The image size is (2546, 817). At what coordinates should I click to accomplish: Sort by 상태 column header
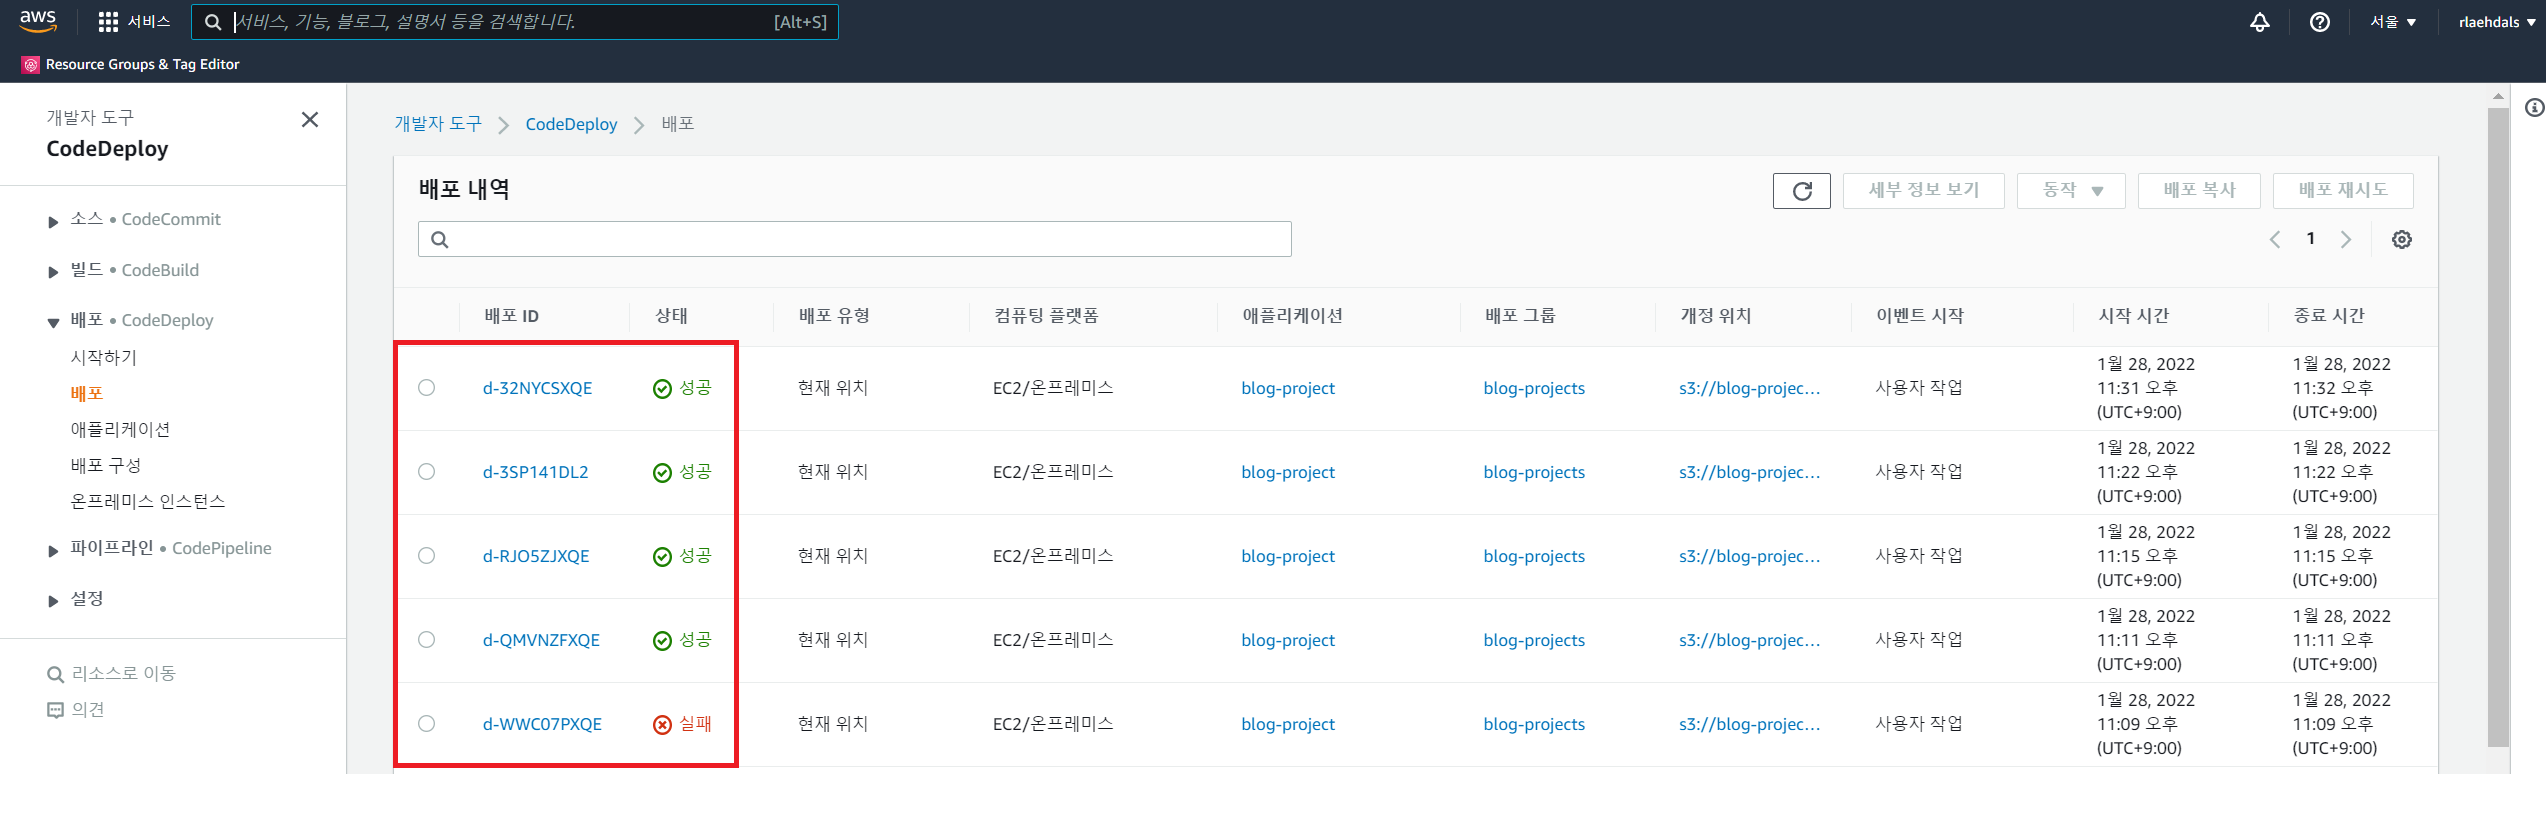671,316
